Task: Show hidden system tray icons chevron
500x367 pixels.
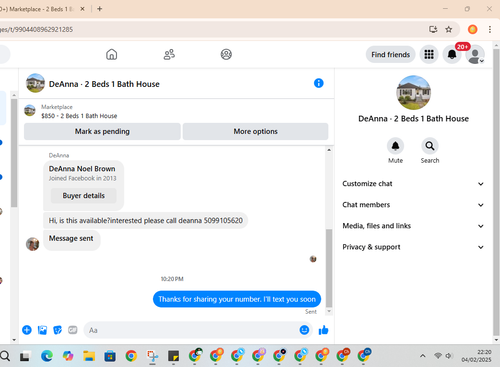Action: (423, 356)
